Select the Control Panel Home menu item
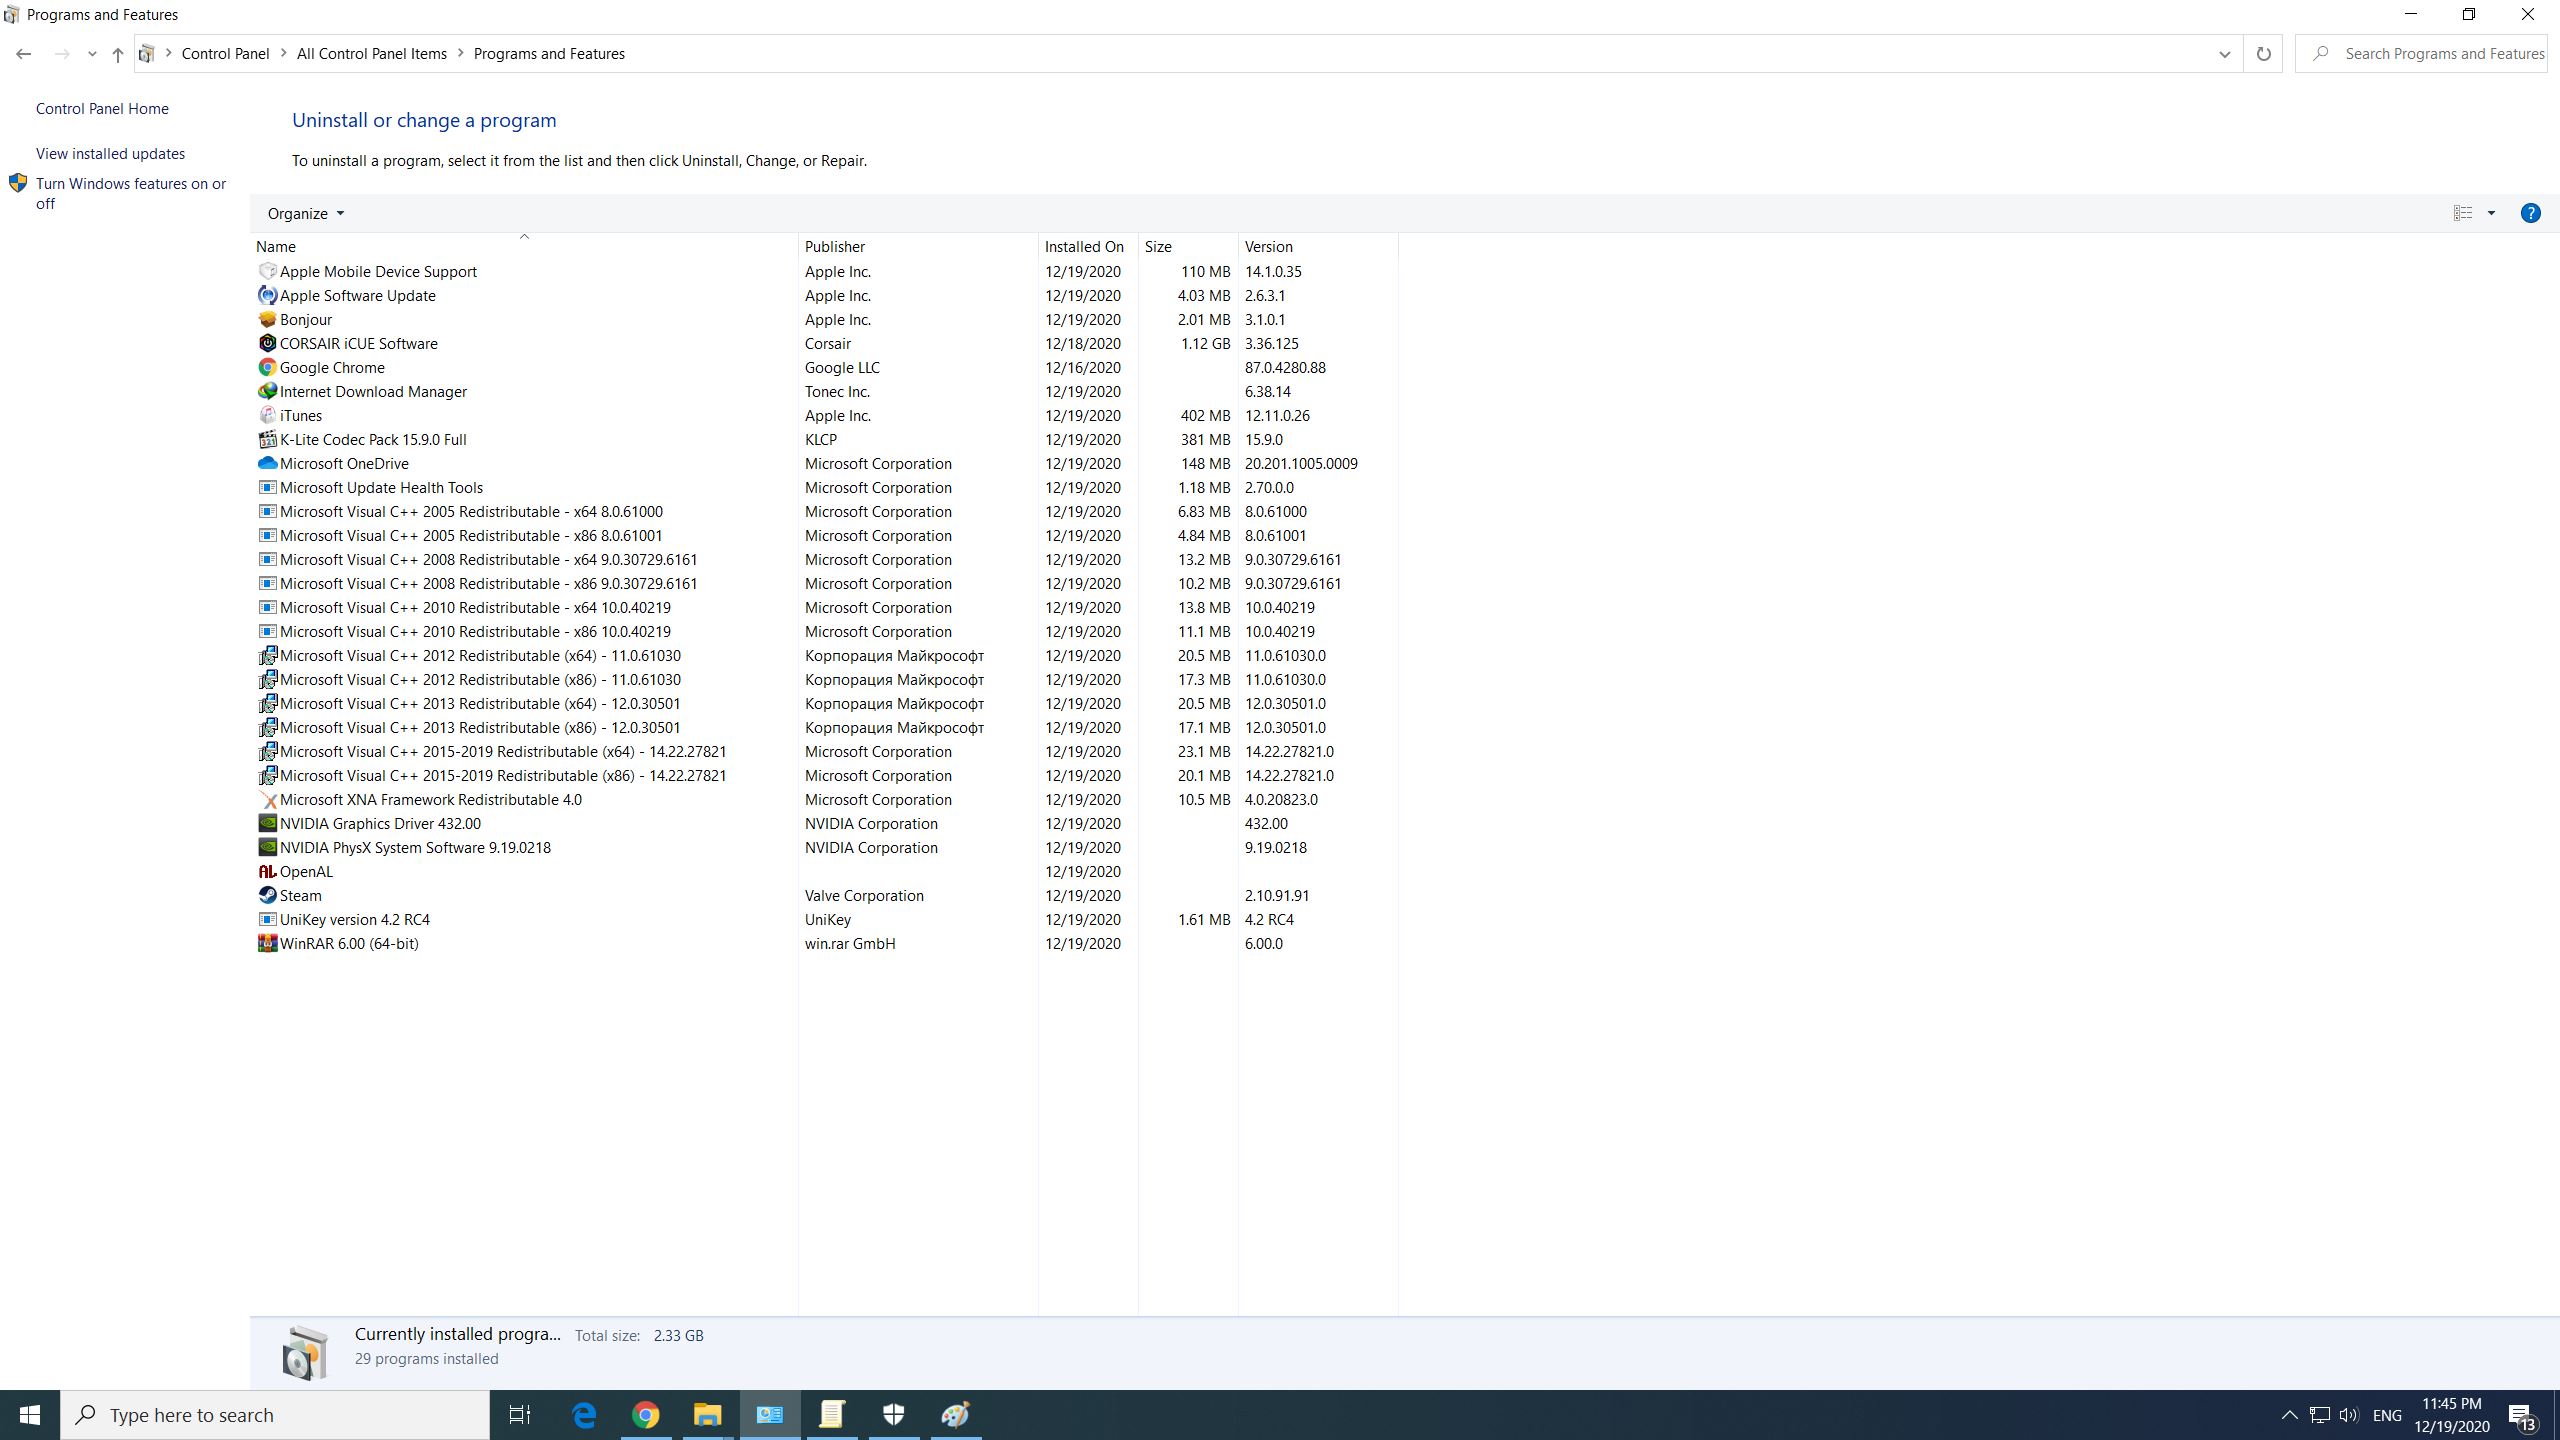The height and width of the screenshot is (1440, 2560). [x=100, y=107]
